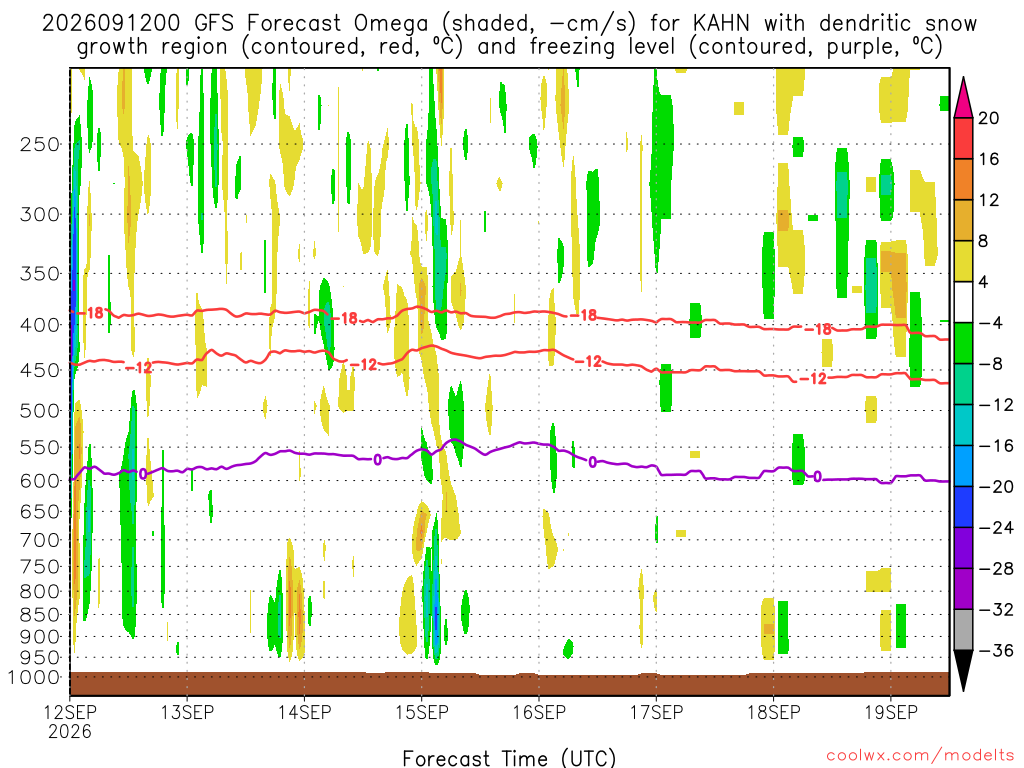Screen dimensions: 1024x768
Task: Click the Forecast Time (UTC) axis title
Action: [x=509, y=758]
